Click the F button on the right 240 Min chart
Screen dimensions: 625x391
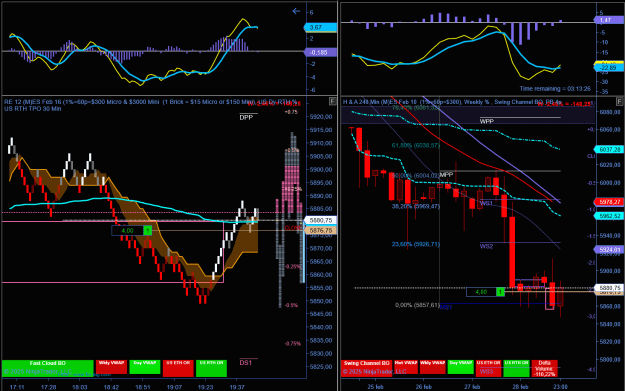(619, 101)
